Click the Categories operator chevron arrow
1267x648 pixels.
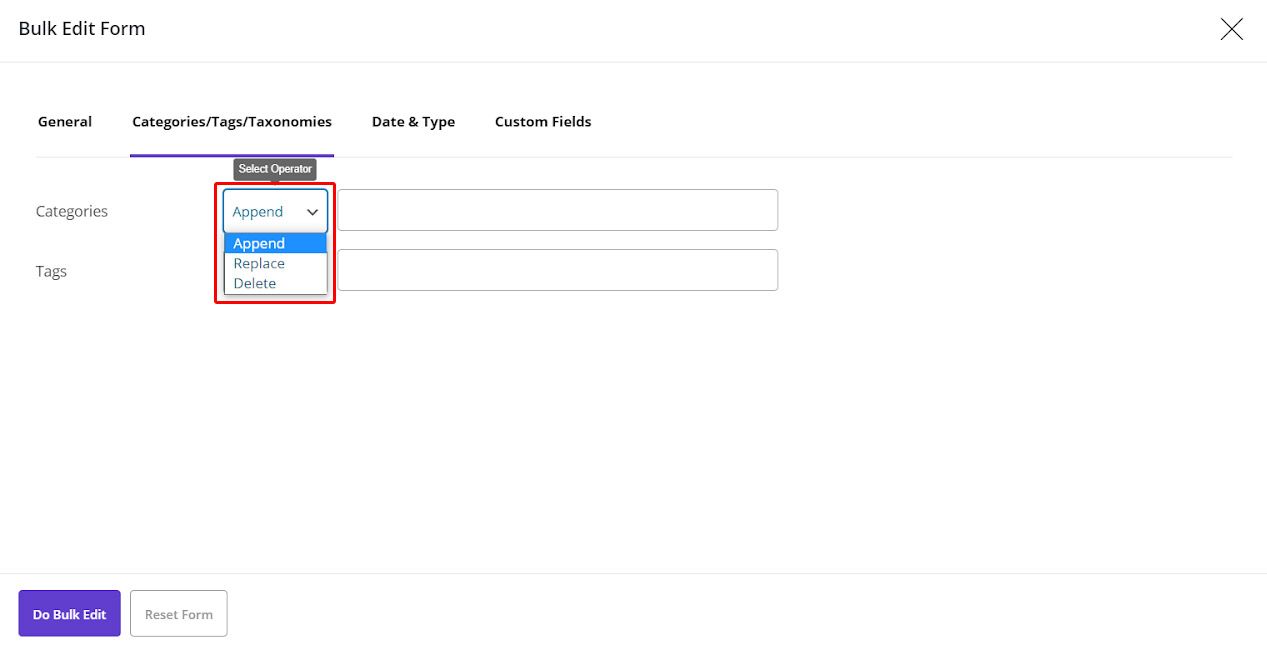(x=312, y=212)
